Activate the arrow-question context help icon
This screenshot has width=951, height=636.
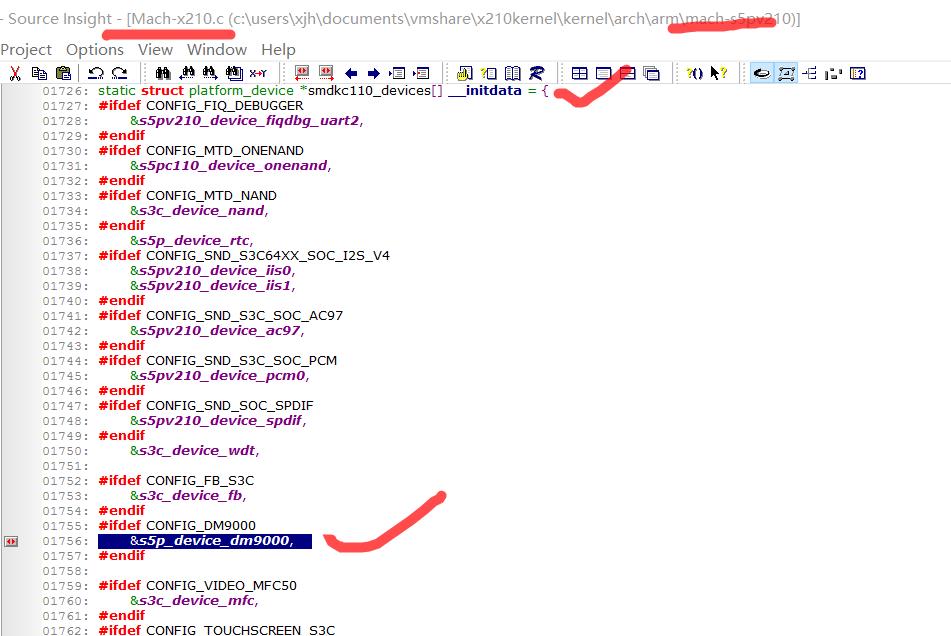(x=719, y=73)
